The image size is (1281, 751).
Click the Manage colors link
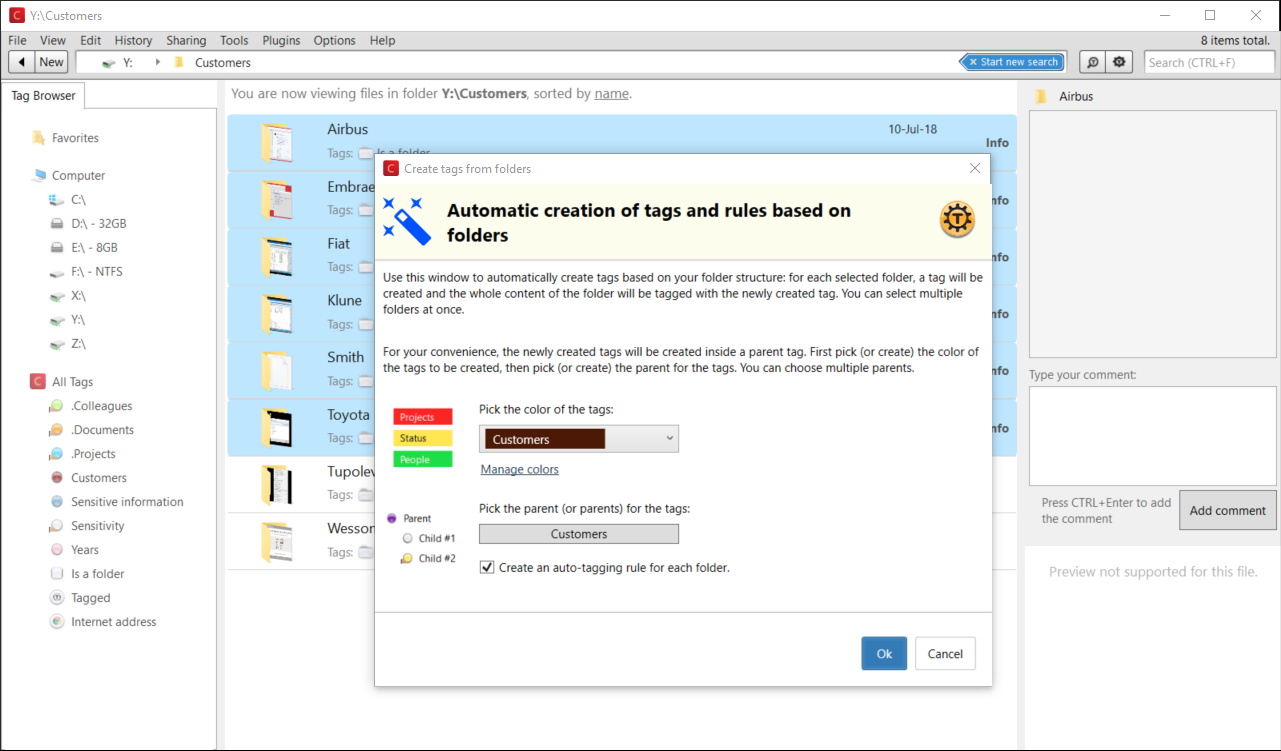coord(519,469)
